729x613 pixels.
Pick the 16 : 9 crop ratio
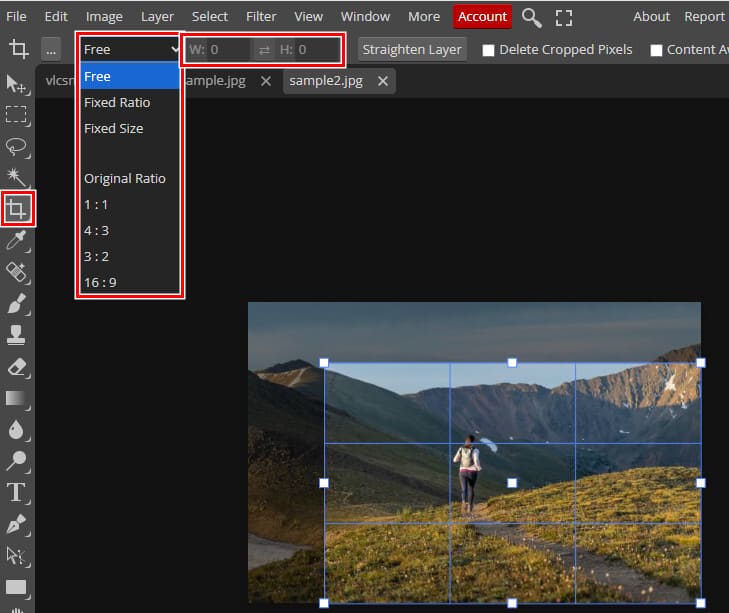pyautogui.click(x=130, y=282)
